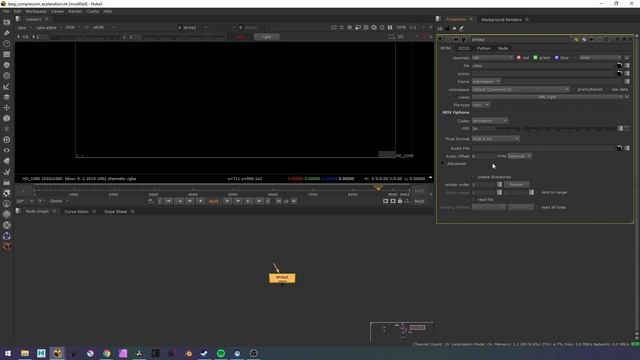This screenshot has width=640, height=360.
Task: Open the Transform nodes toolbar menu
Action: tap(7, 108)
